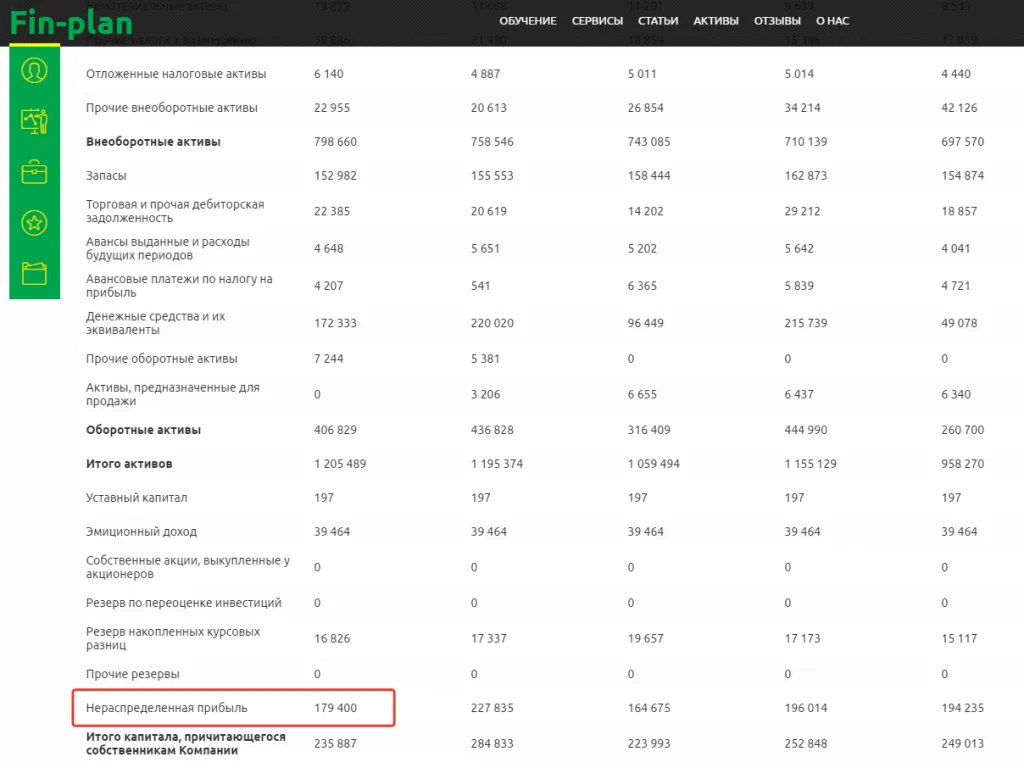
Task: Select the value "958 270"
Action: pos(962,464)
